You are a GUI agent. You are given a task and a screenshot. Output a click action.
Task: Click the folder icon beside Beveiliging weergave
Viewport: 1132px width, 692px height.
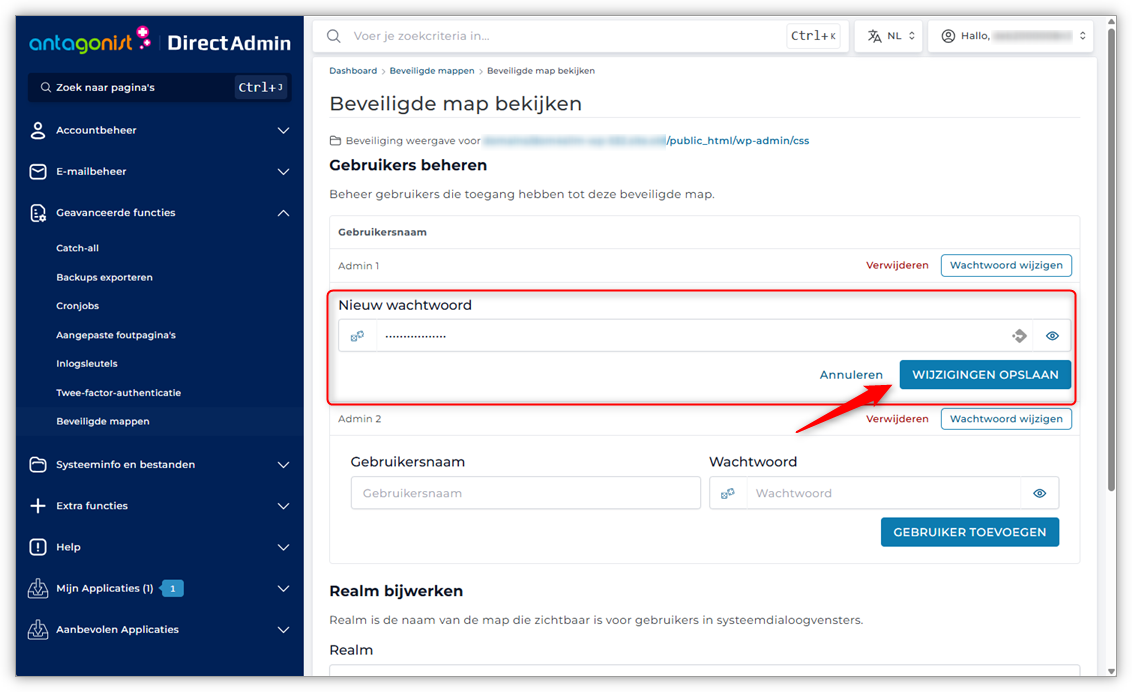point(336,141)
